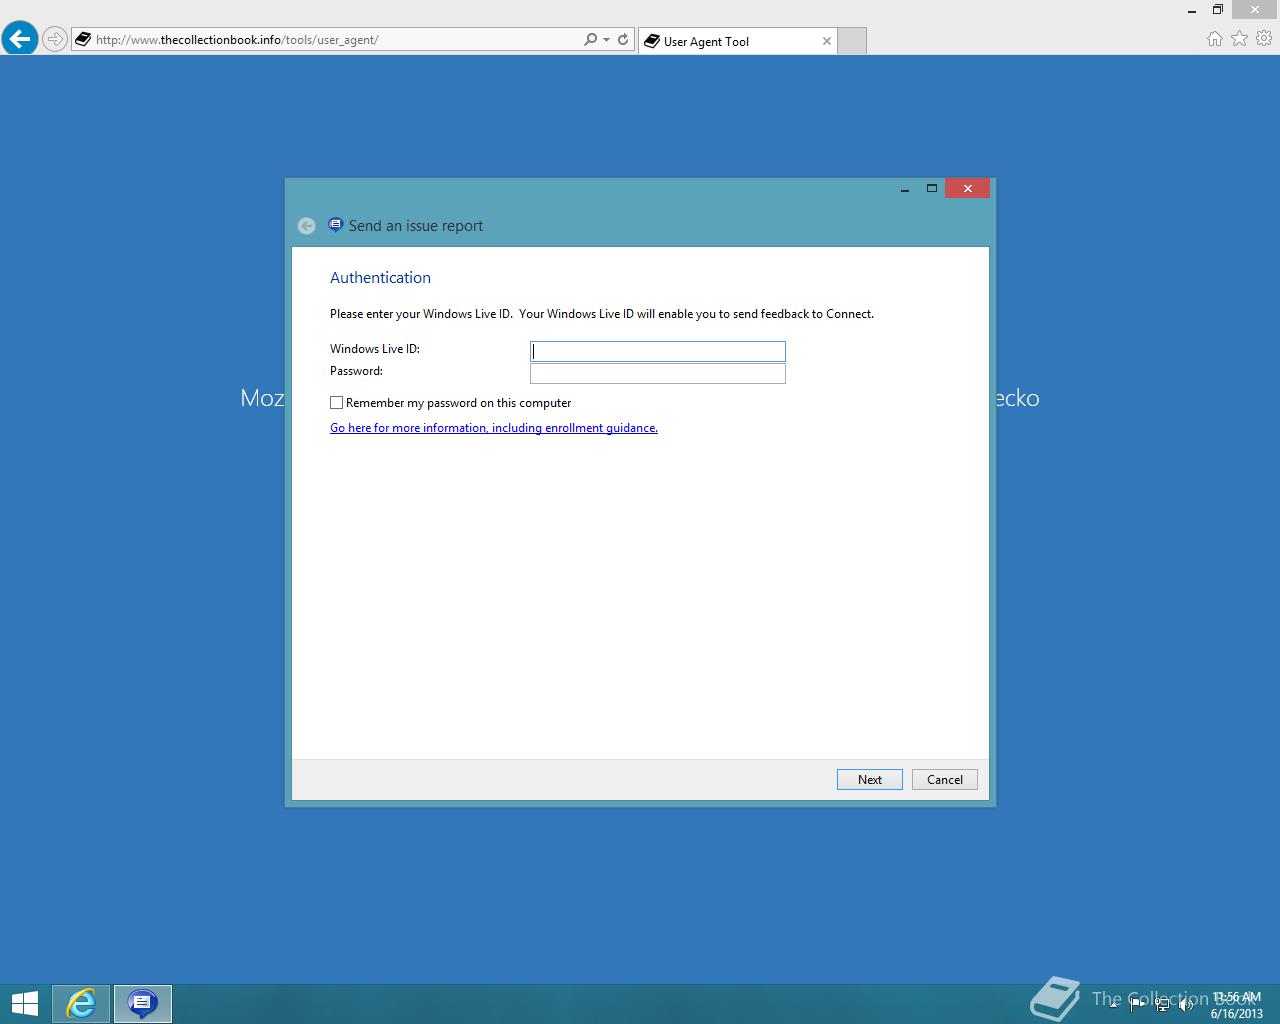Screen dimensions: 1280x1024
Task: Focus the Password field
Action: (658, 373)
